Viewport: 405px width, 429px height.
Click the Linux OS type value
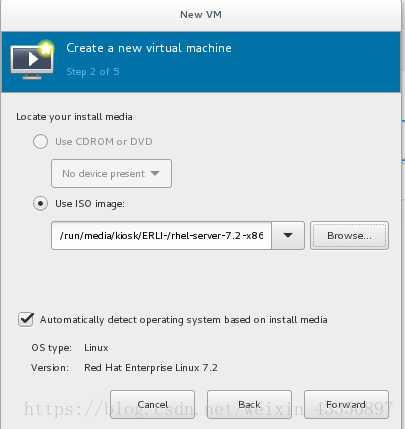(96, 348)
